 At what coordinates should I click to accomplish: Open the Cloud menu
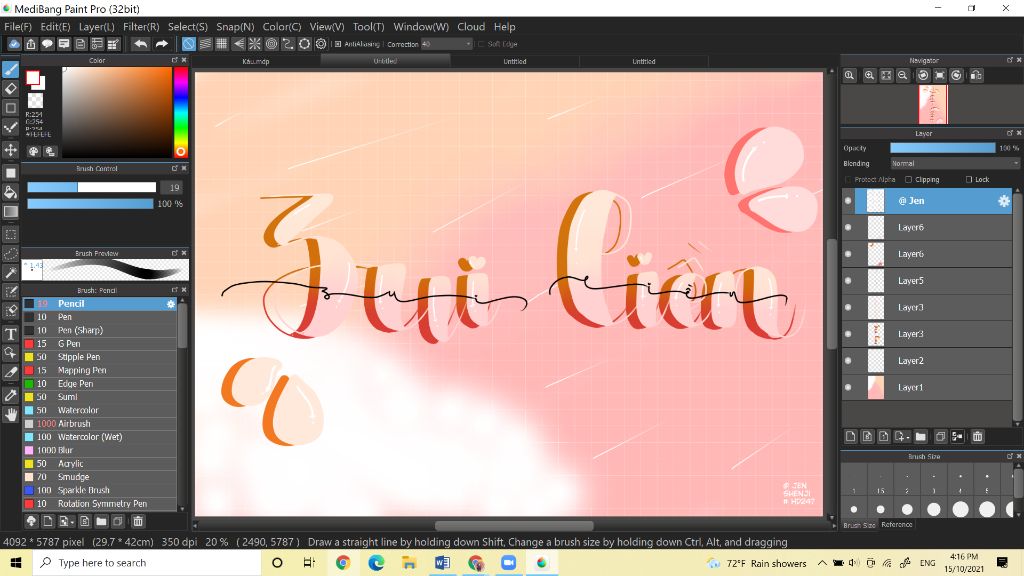(x=471, y=27)
